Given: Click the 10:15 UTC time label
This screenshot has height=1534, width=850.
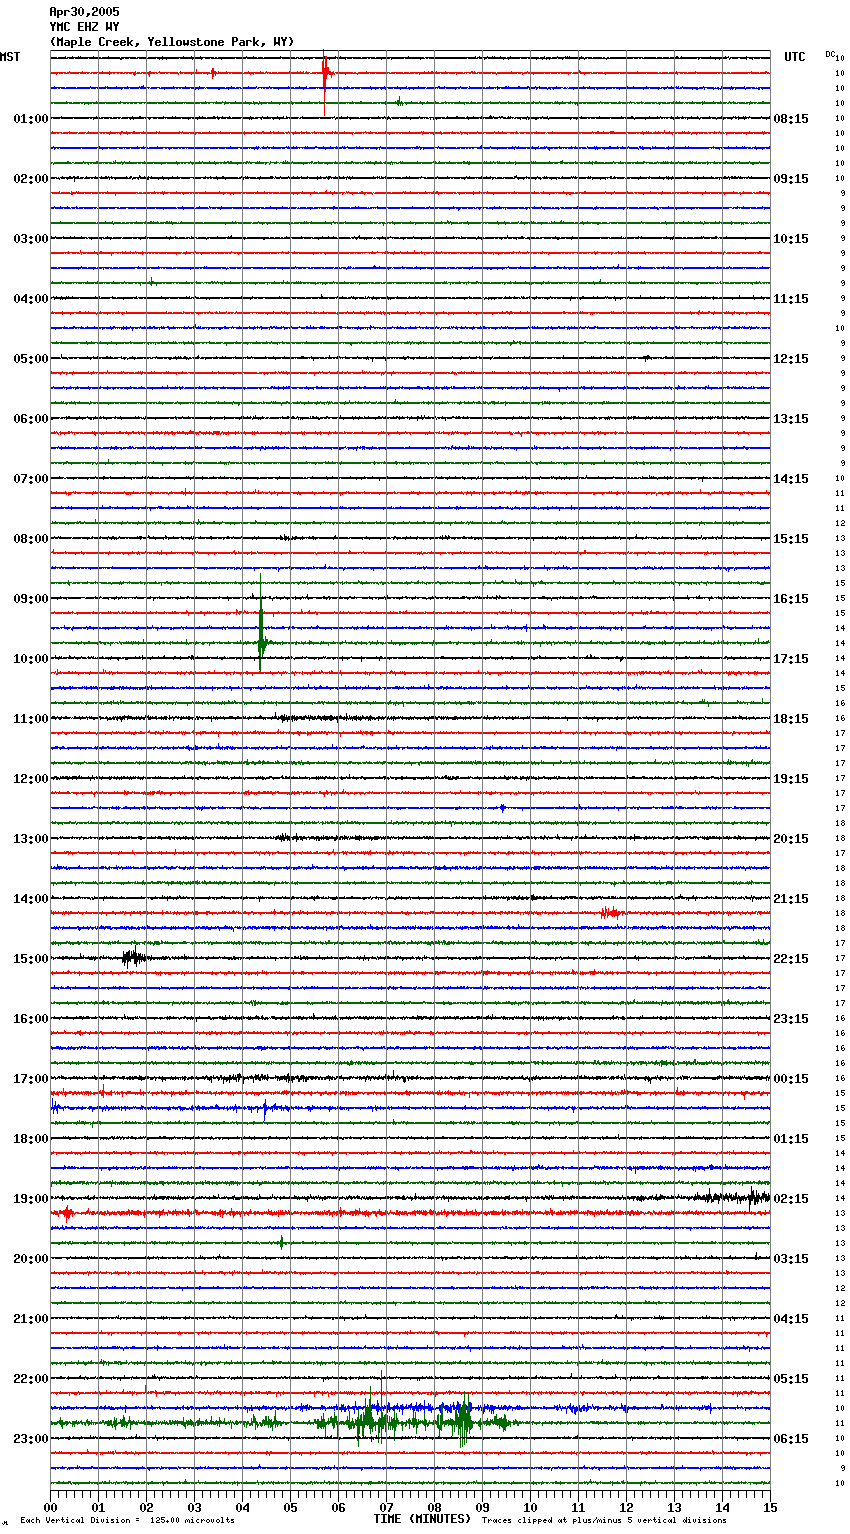Looking at the screenshot, I should (x=791, y=239).
